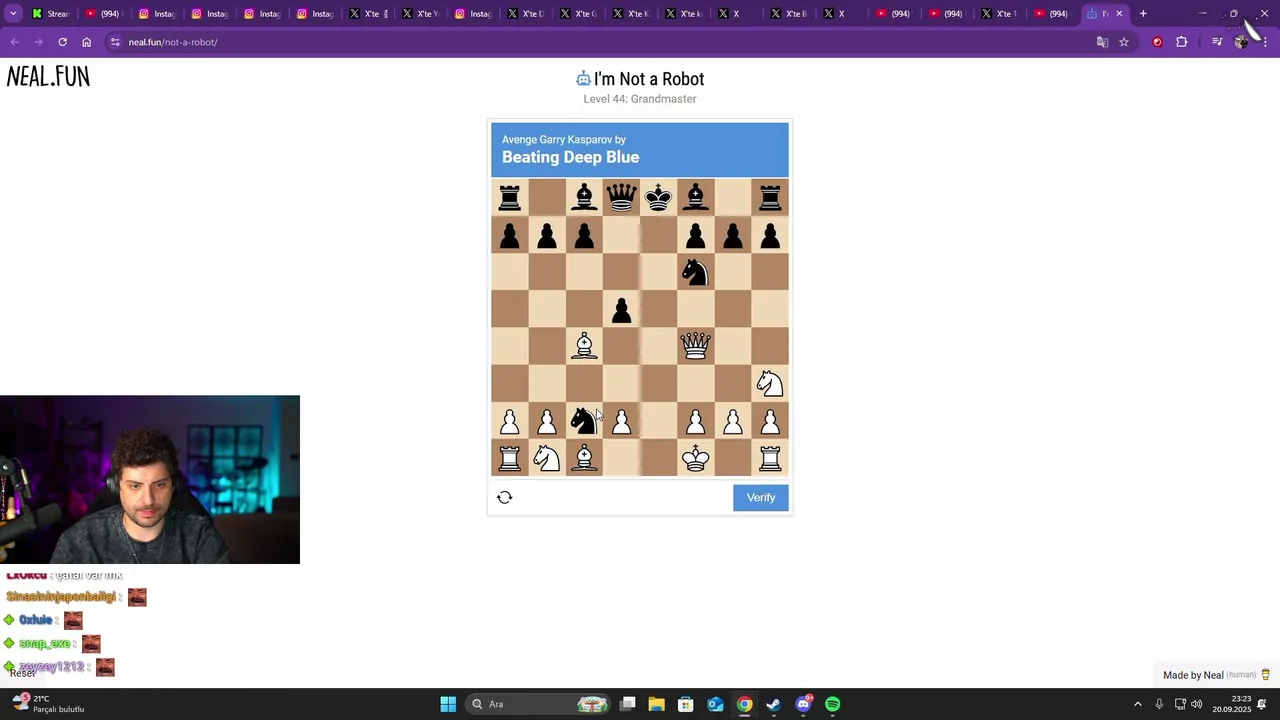
Task: Open the Extensions puzzle icon
Action: [x=1181, y=42]
